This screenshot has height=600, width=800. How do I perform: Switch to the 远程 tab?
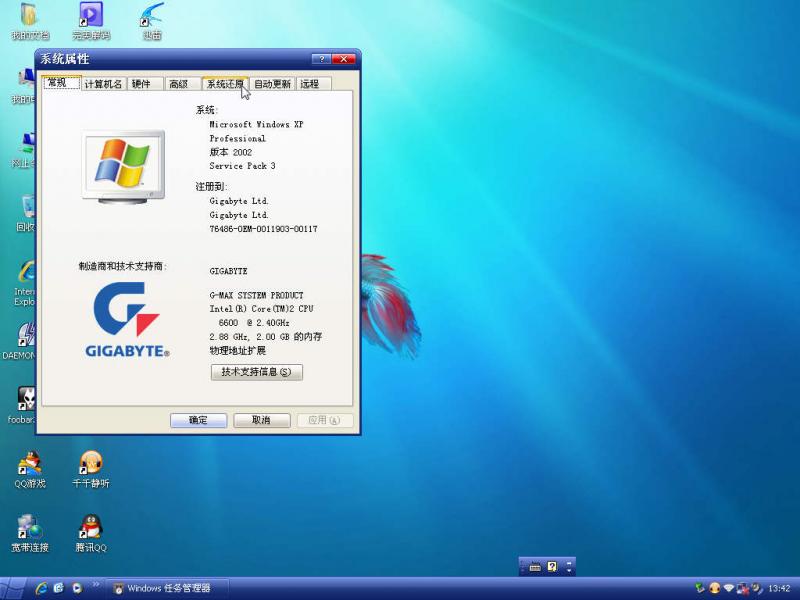[313, 84]
